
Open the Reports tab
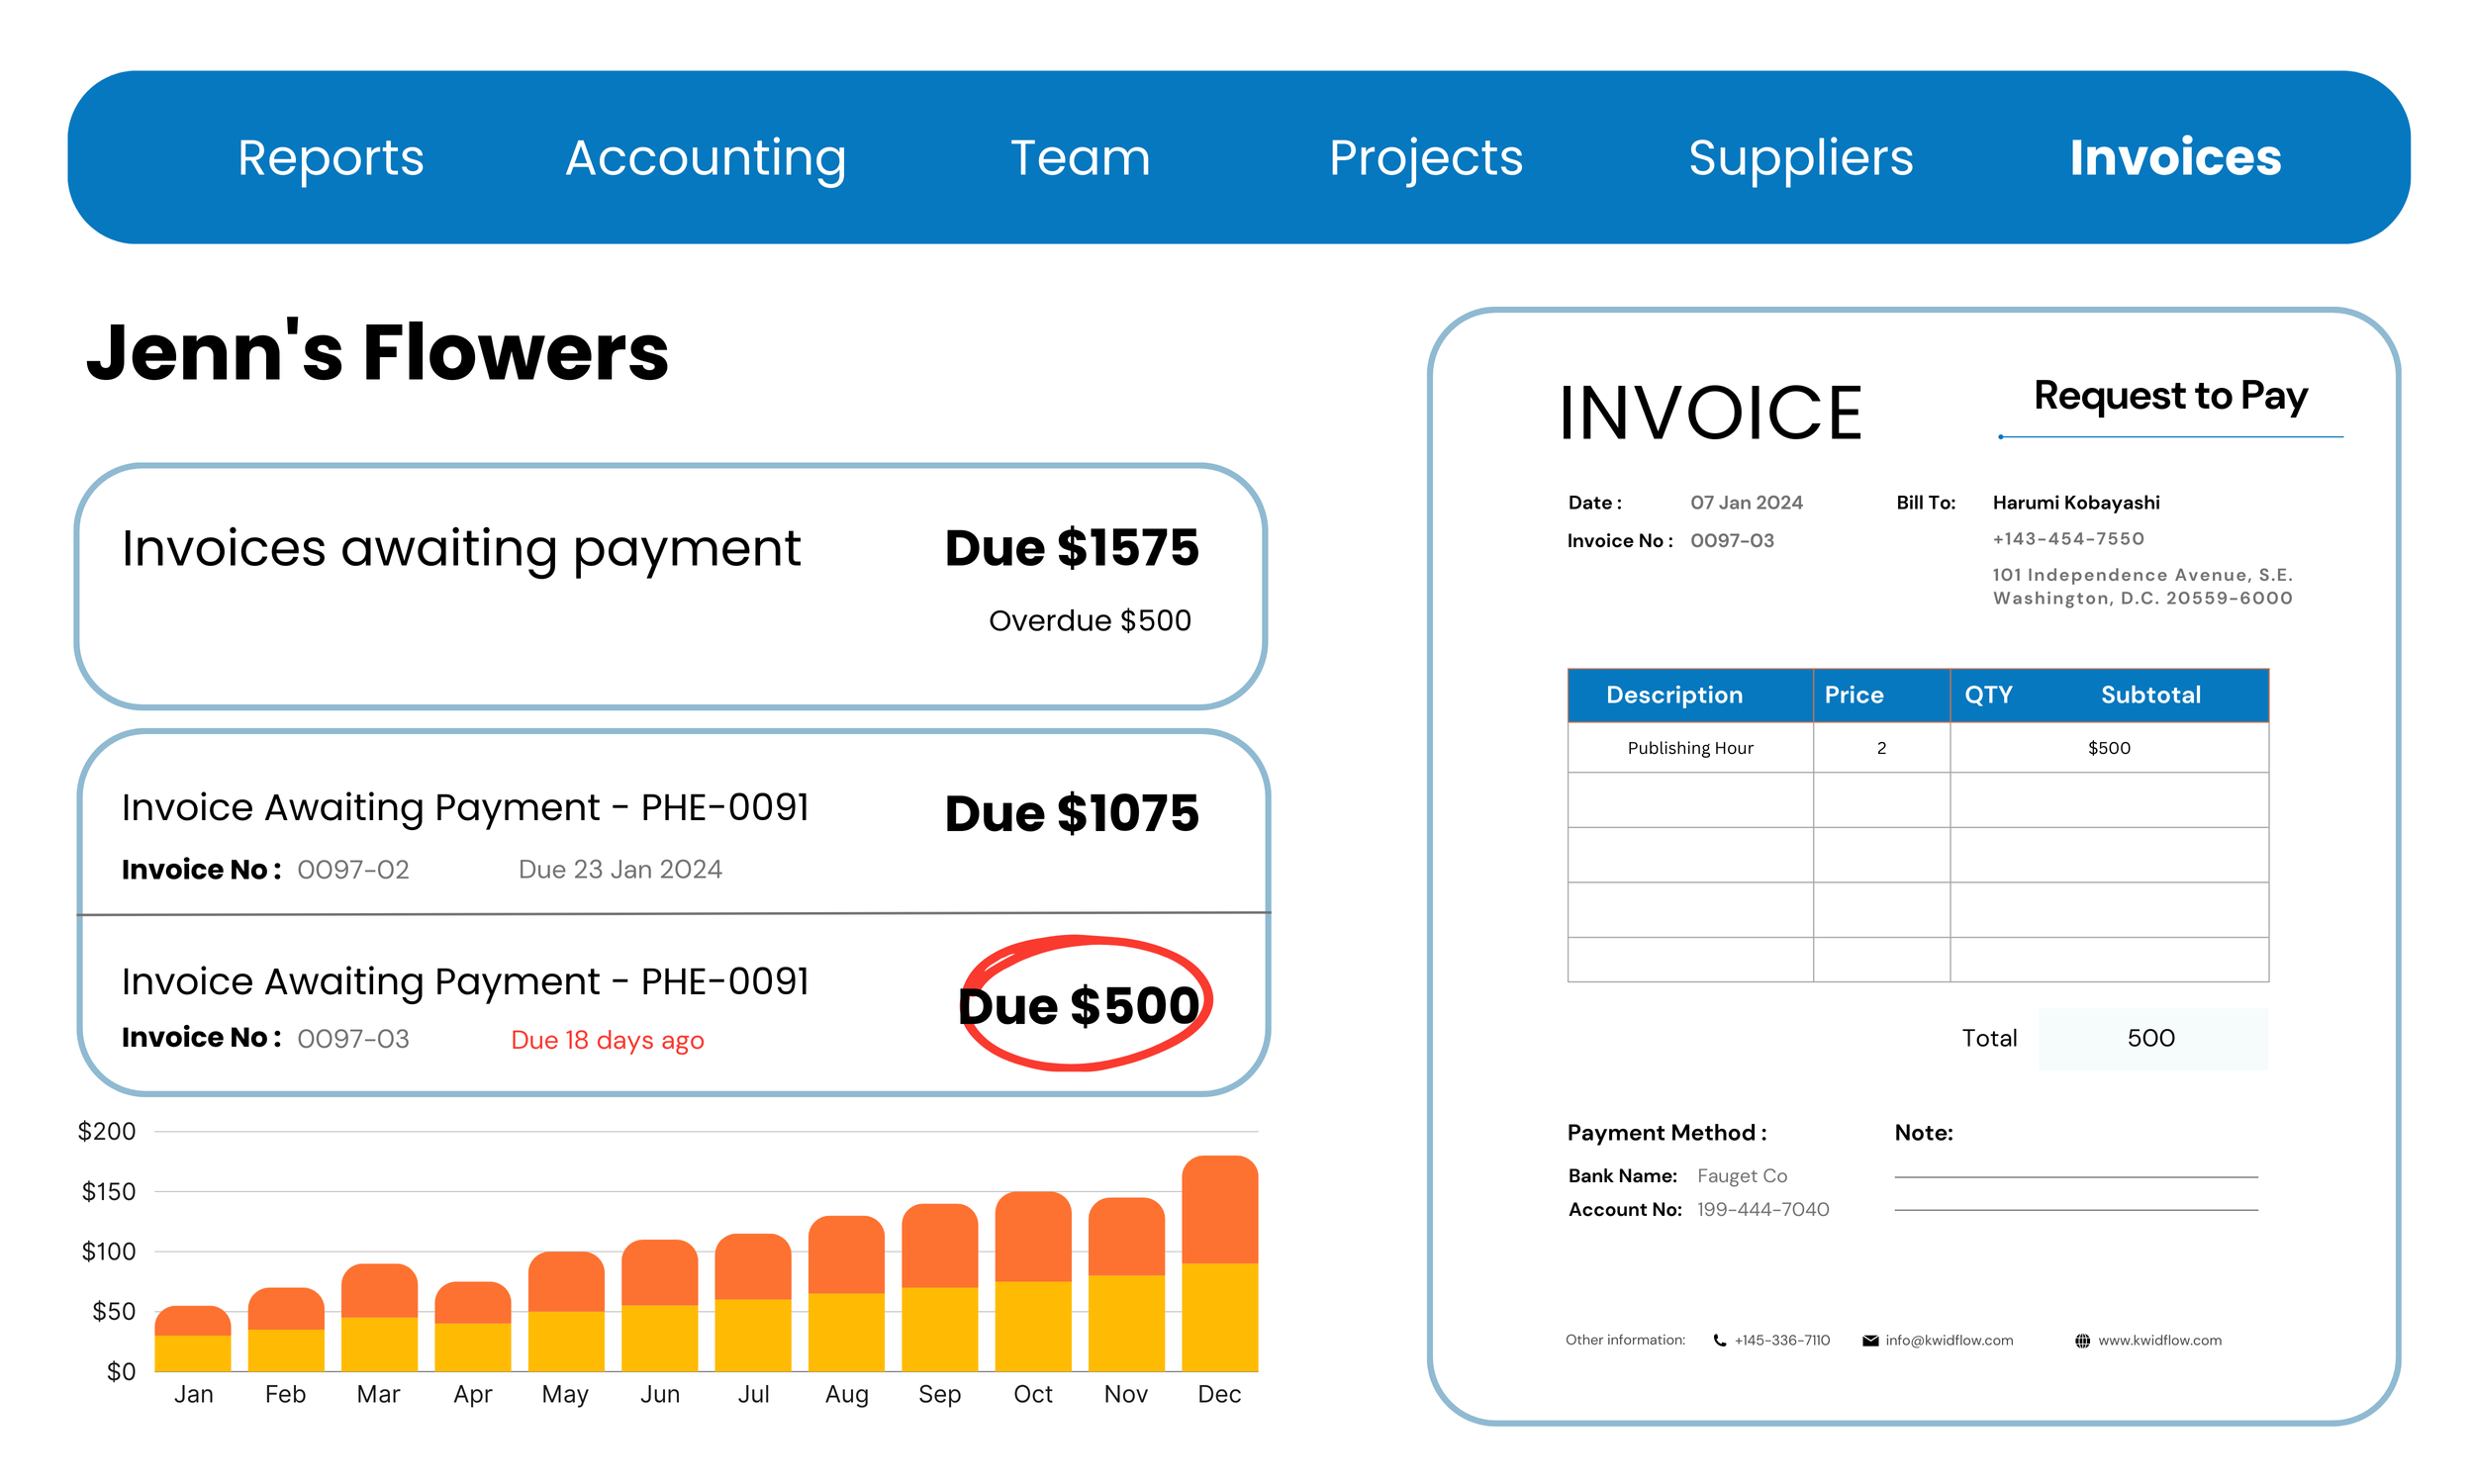pyautogui.click(x=330, y=158)
